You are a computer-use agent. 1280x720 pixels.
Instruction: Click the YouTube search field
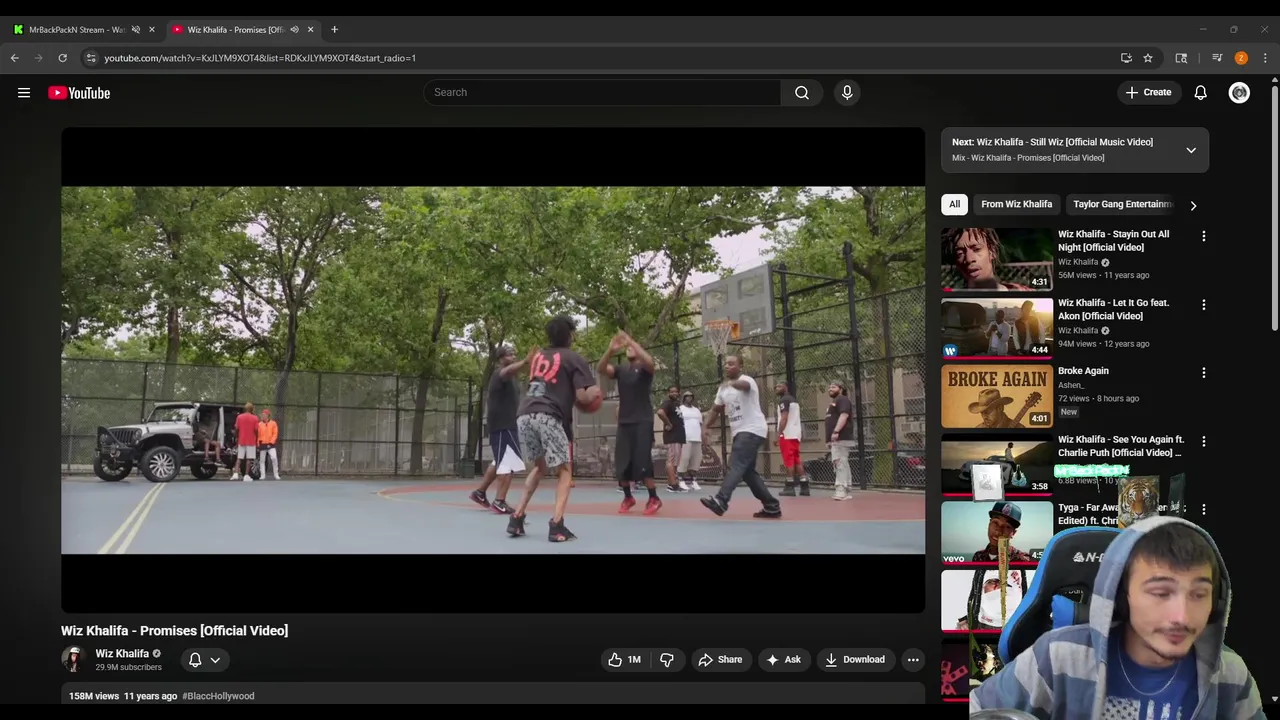click(602, 92)
